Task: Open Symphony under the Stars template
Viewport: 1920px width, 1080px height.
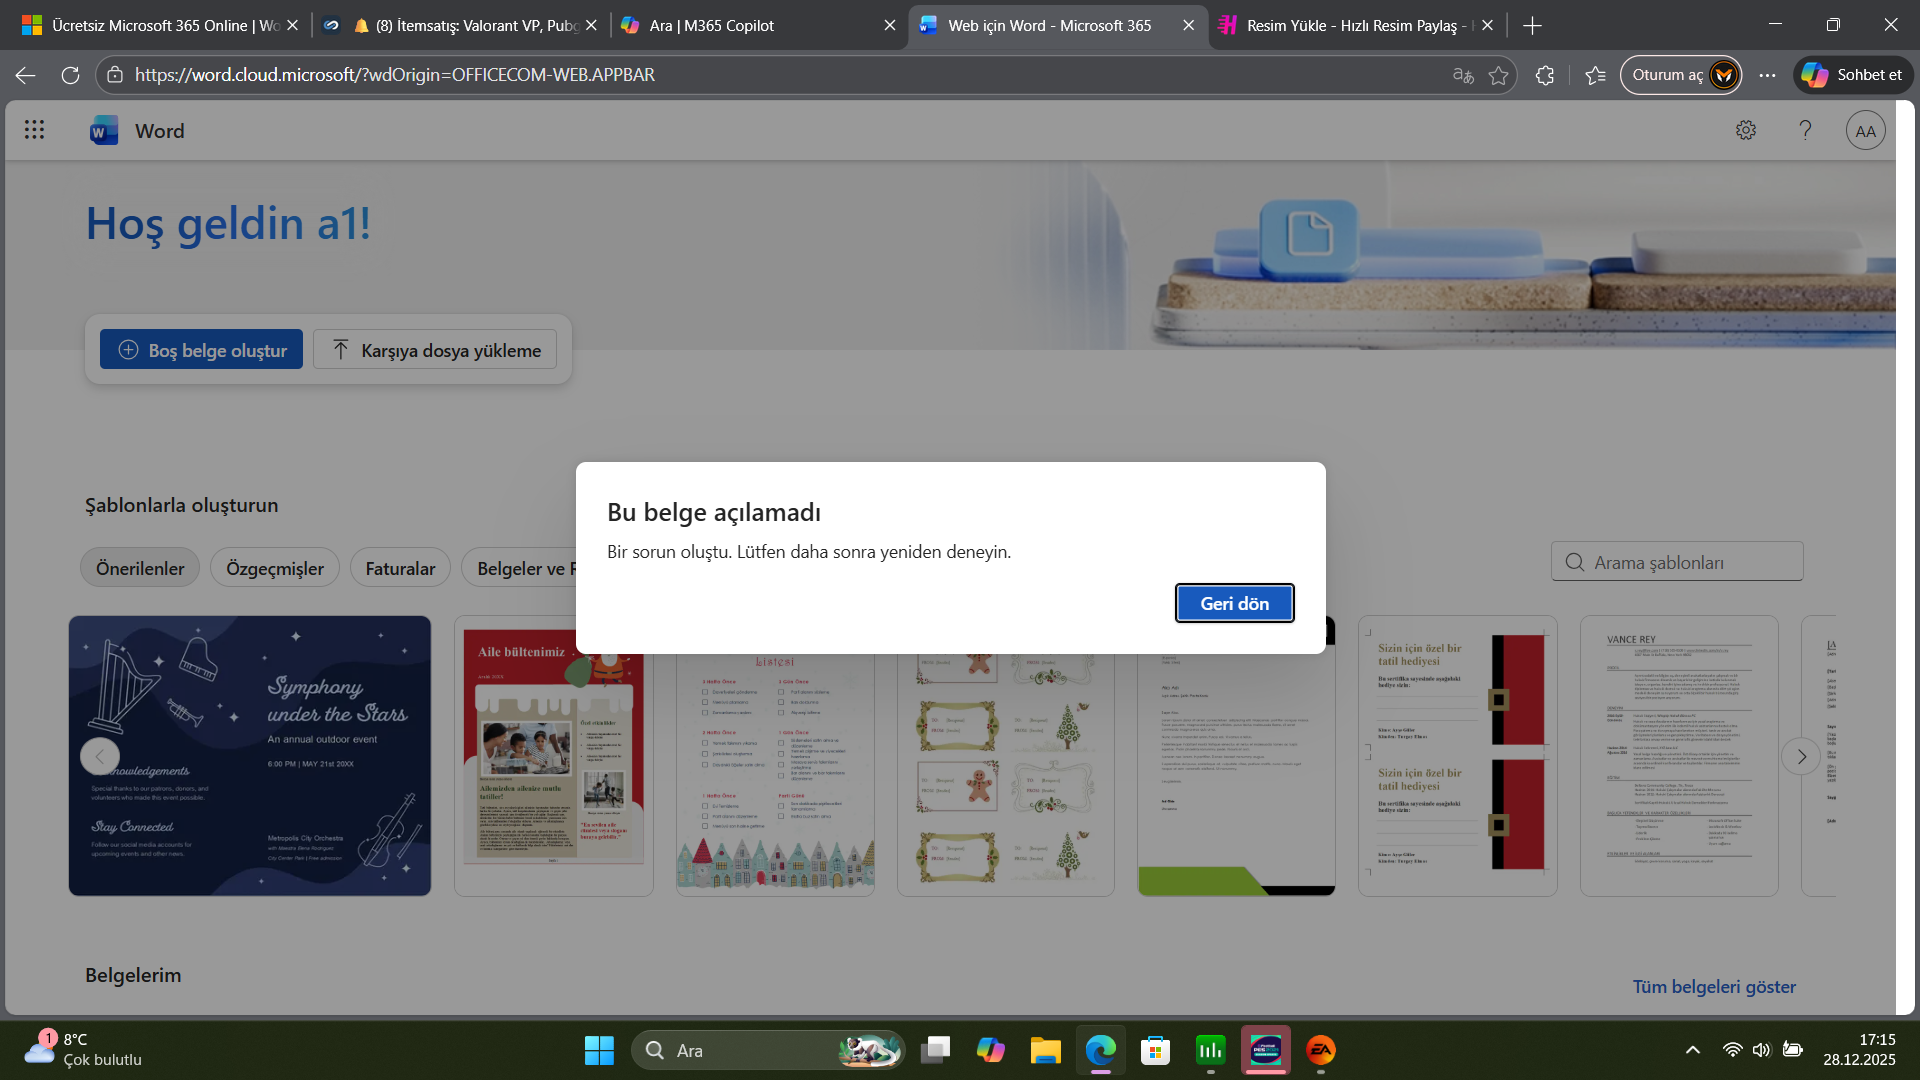Action: [x=250, y=756]
